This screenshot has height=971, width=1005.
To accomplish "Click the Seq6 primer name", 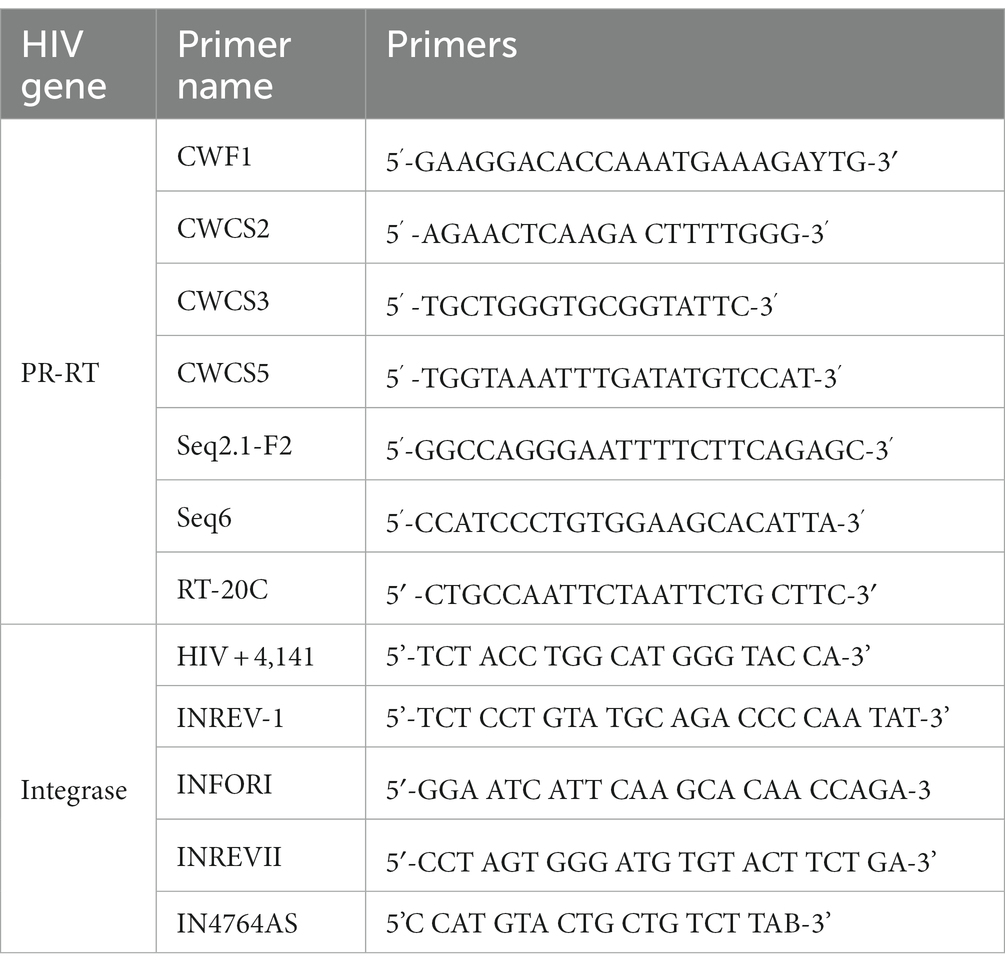I will tap(204, 518).
